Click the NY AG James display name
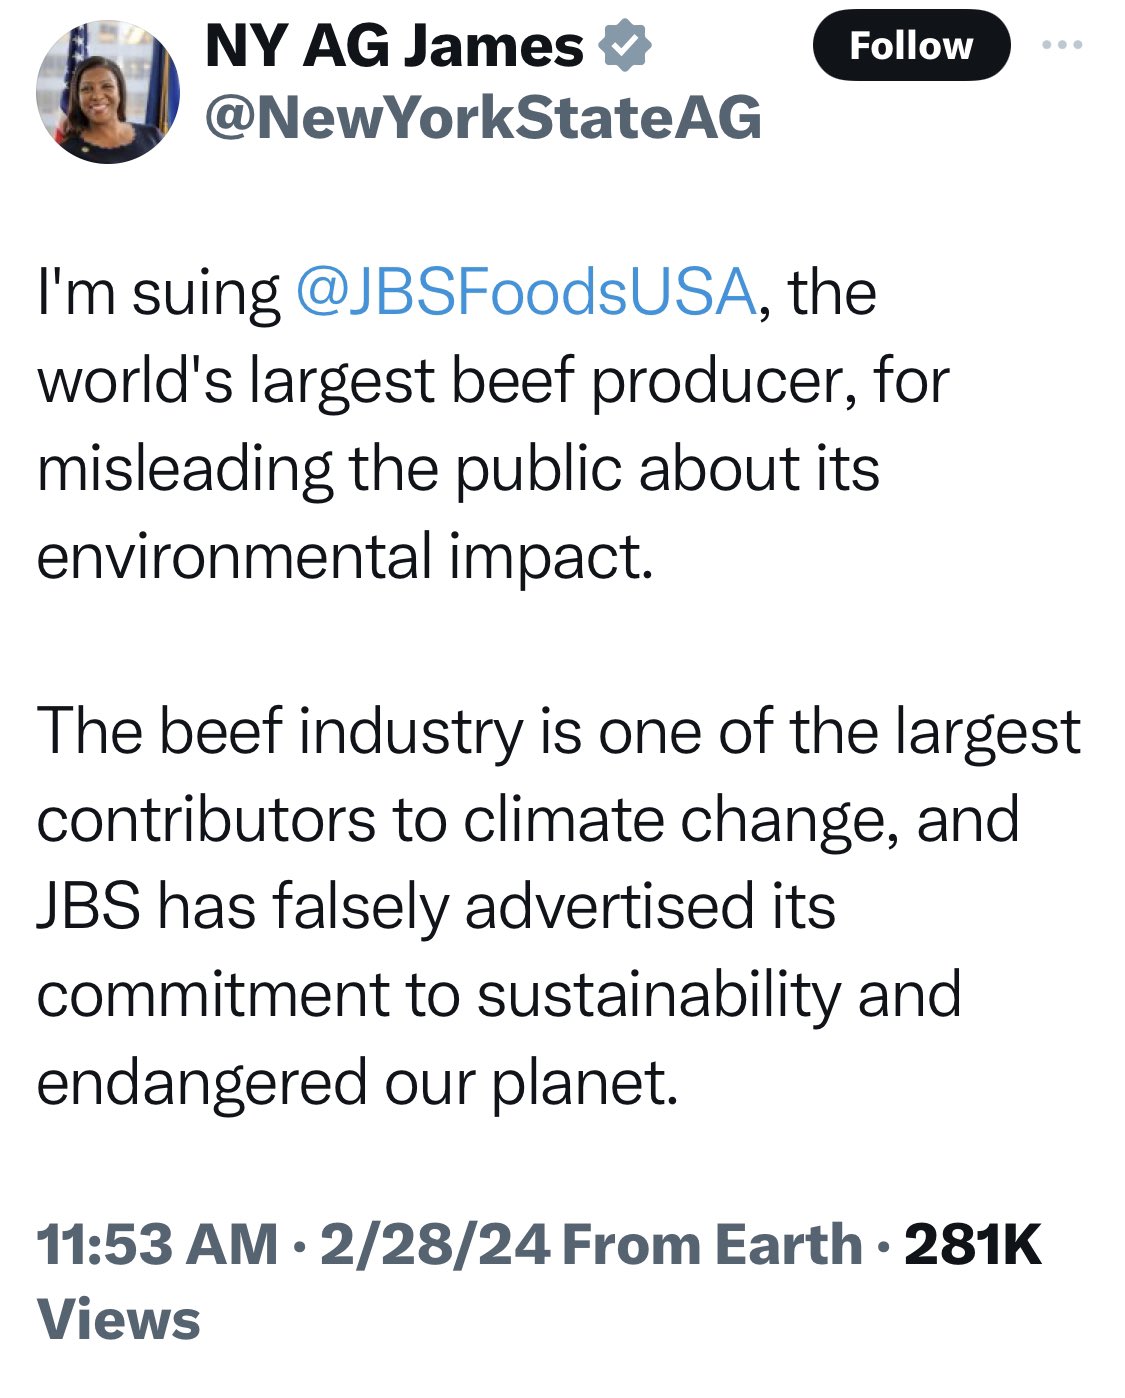Image resolution: width=1125 pixels, height=1398 pixels. pos(394,46)
